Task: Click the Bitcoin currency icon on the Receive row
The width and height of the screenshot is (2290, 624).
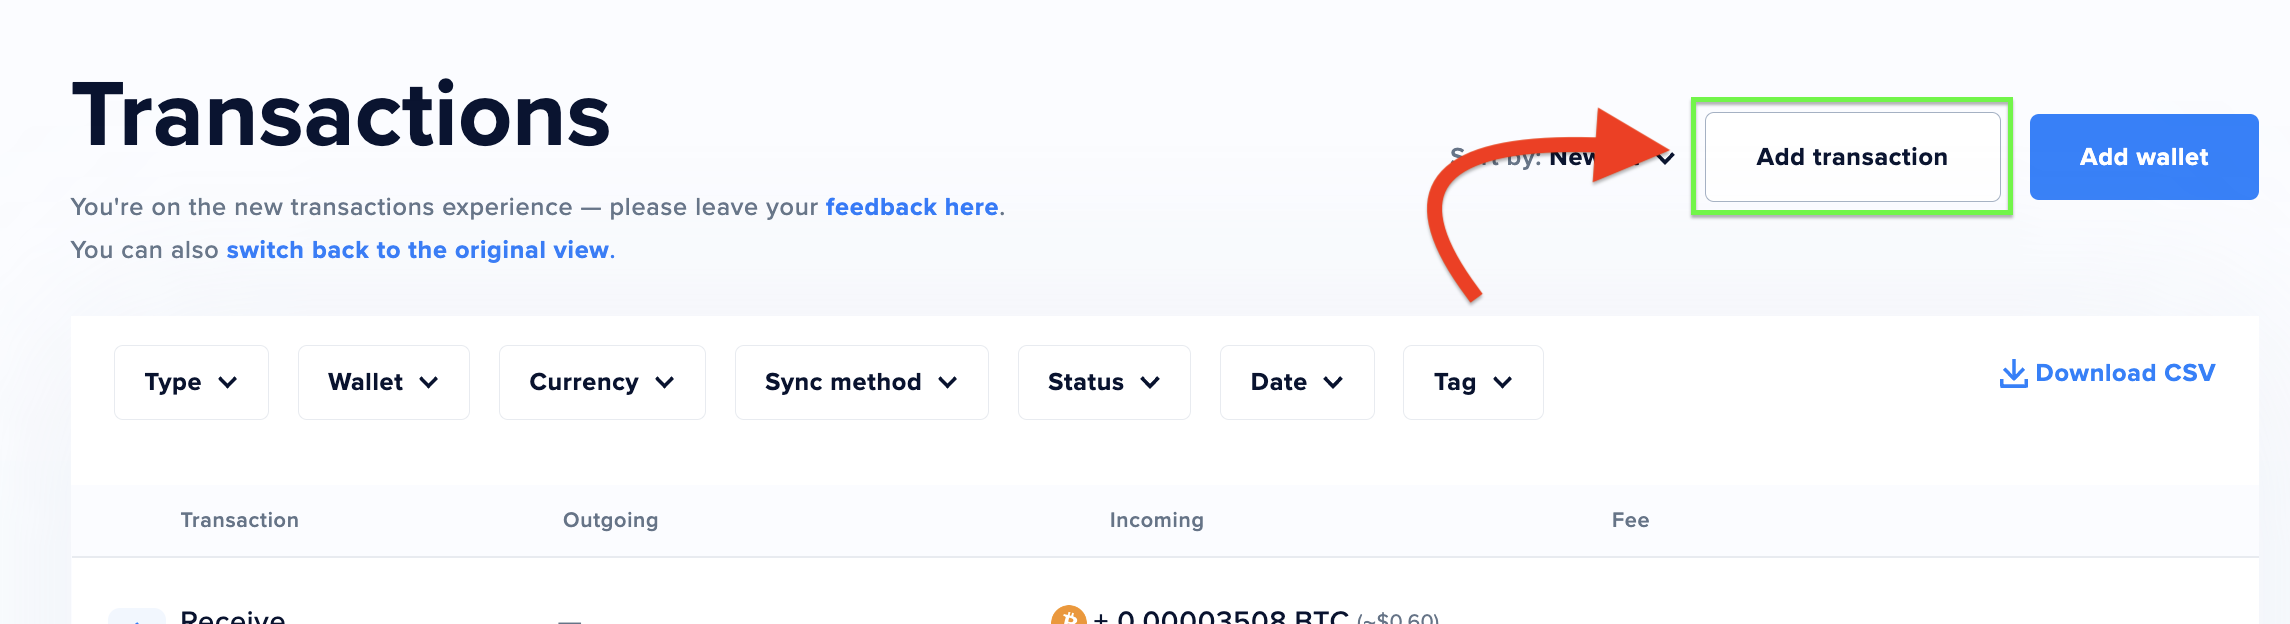Action: tap(1068, 617)
